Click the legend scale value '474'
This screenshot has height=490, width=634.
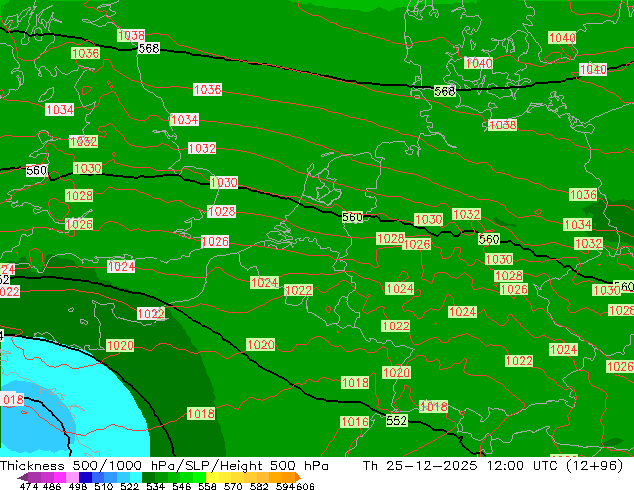[29, 486]
